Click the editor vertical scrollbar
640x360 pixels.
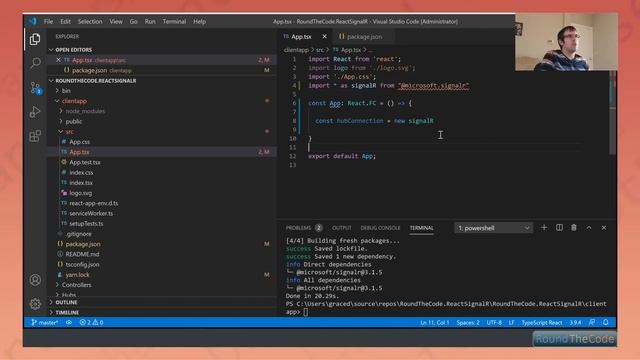click(613, 113)
